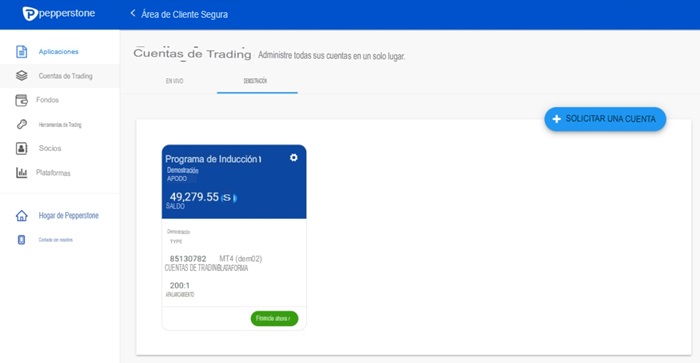
Task: Click the Socios contact icon
Action: 21,148
